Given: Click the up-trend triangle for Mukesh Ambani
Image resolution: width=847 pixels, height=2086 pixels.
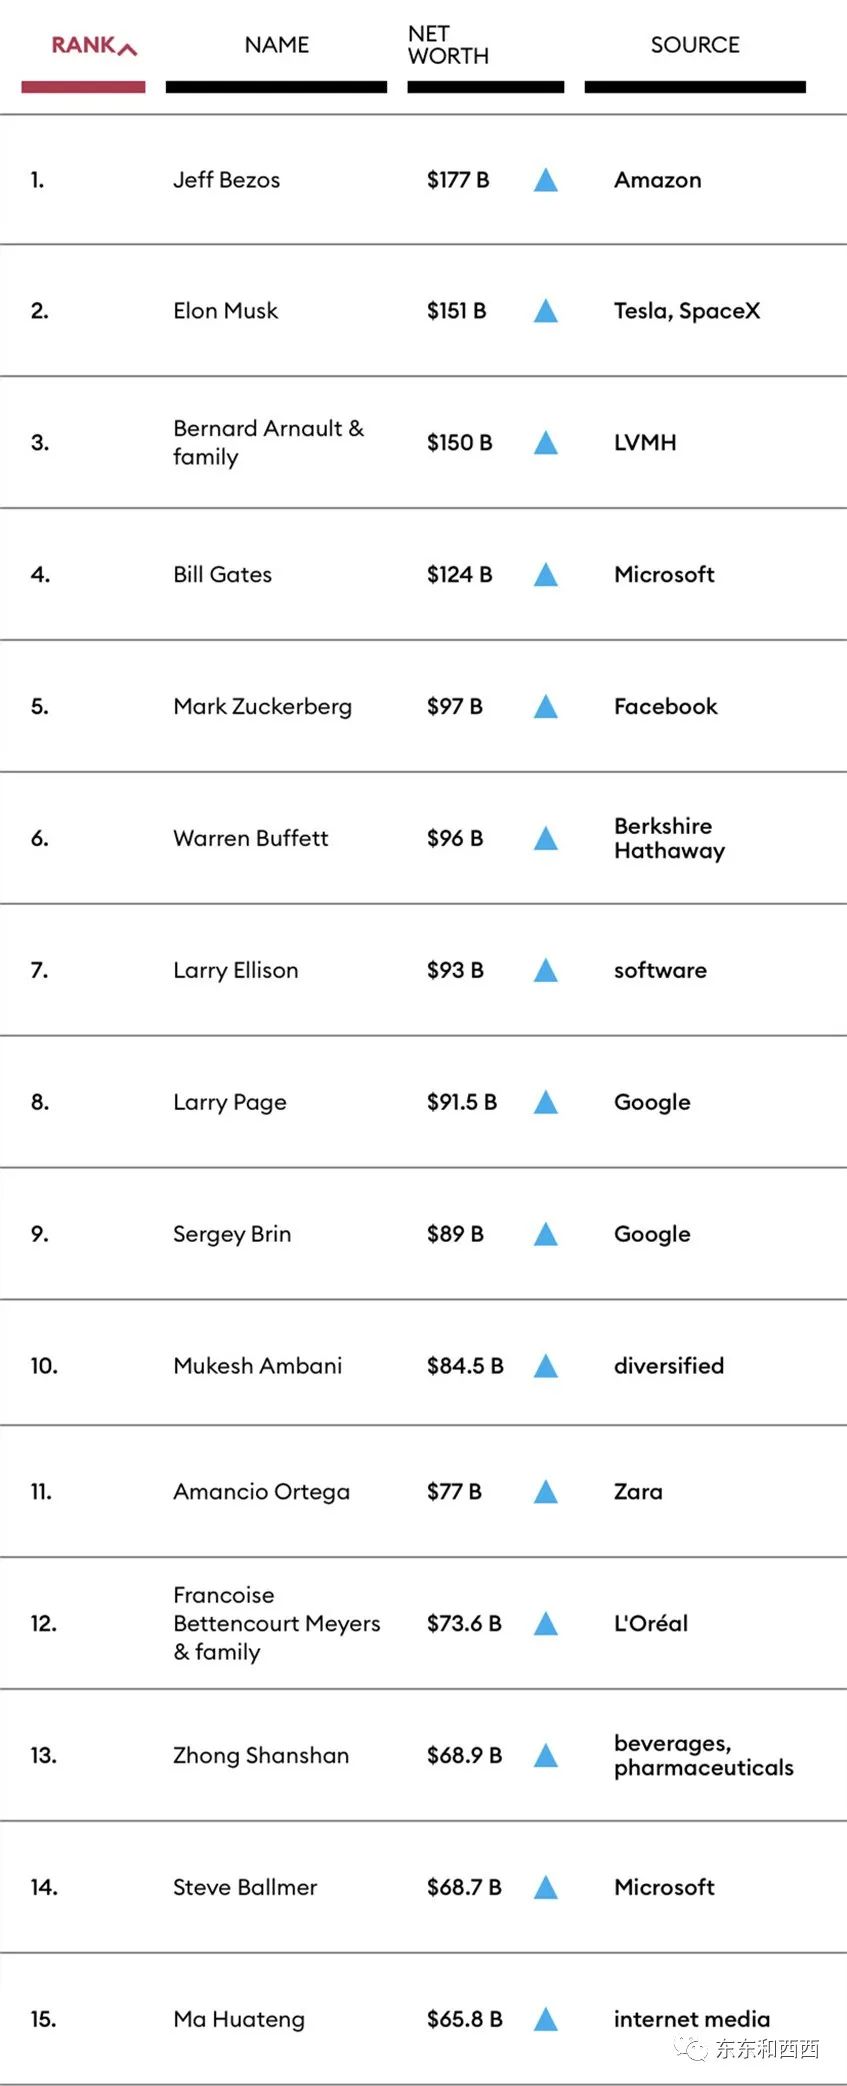Looking at the screenshot, I should tap(545, 1366).
